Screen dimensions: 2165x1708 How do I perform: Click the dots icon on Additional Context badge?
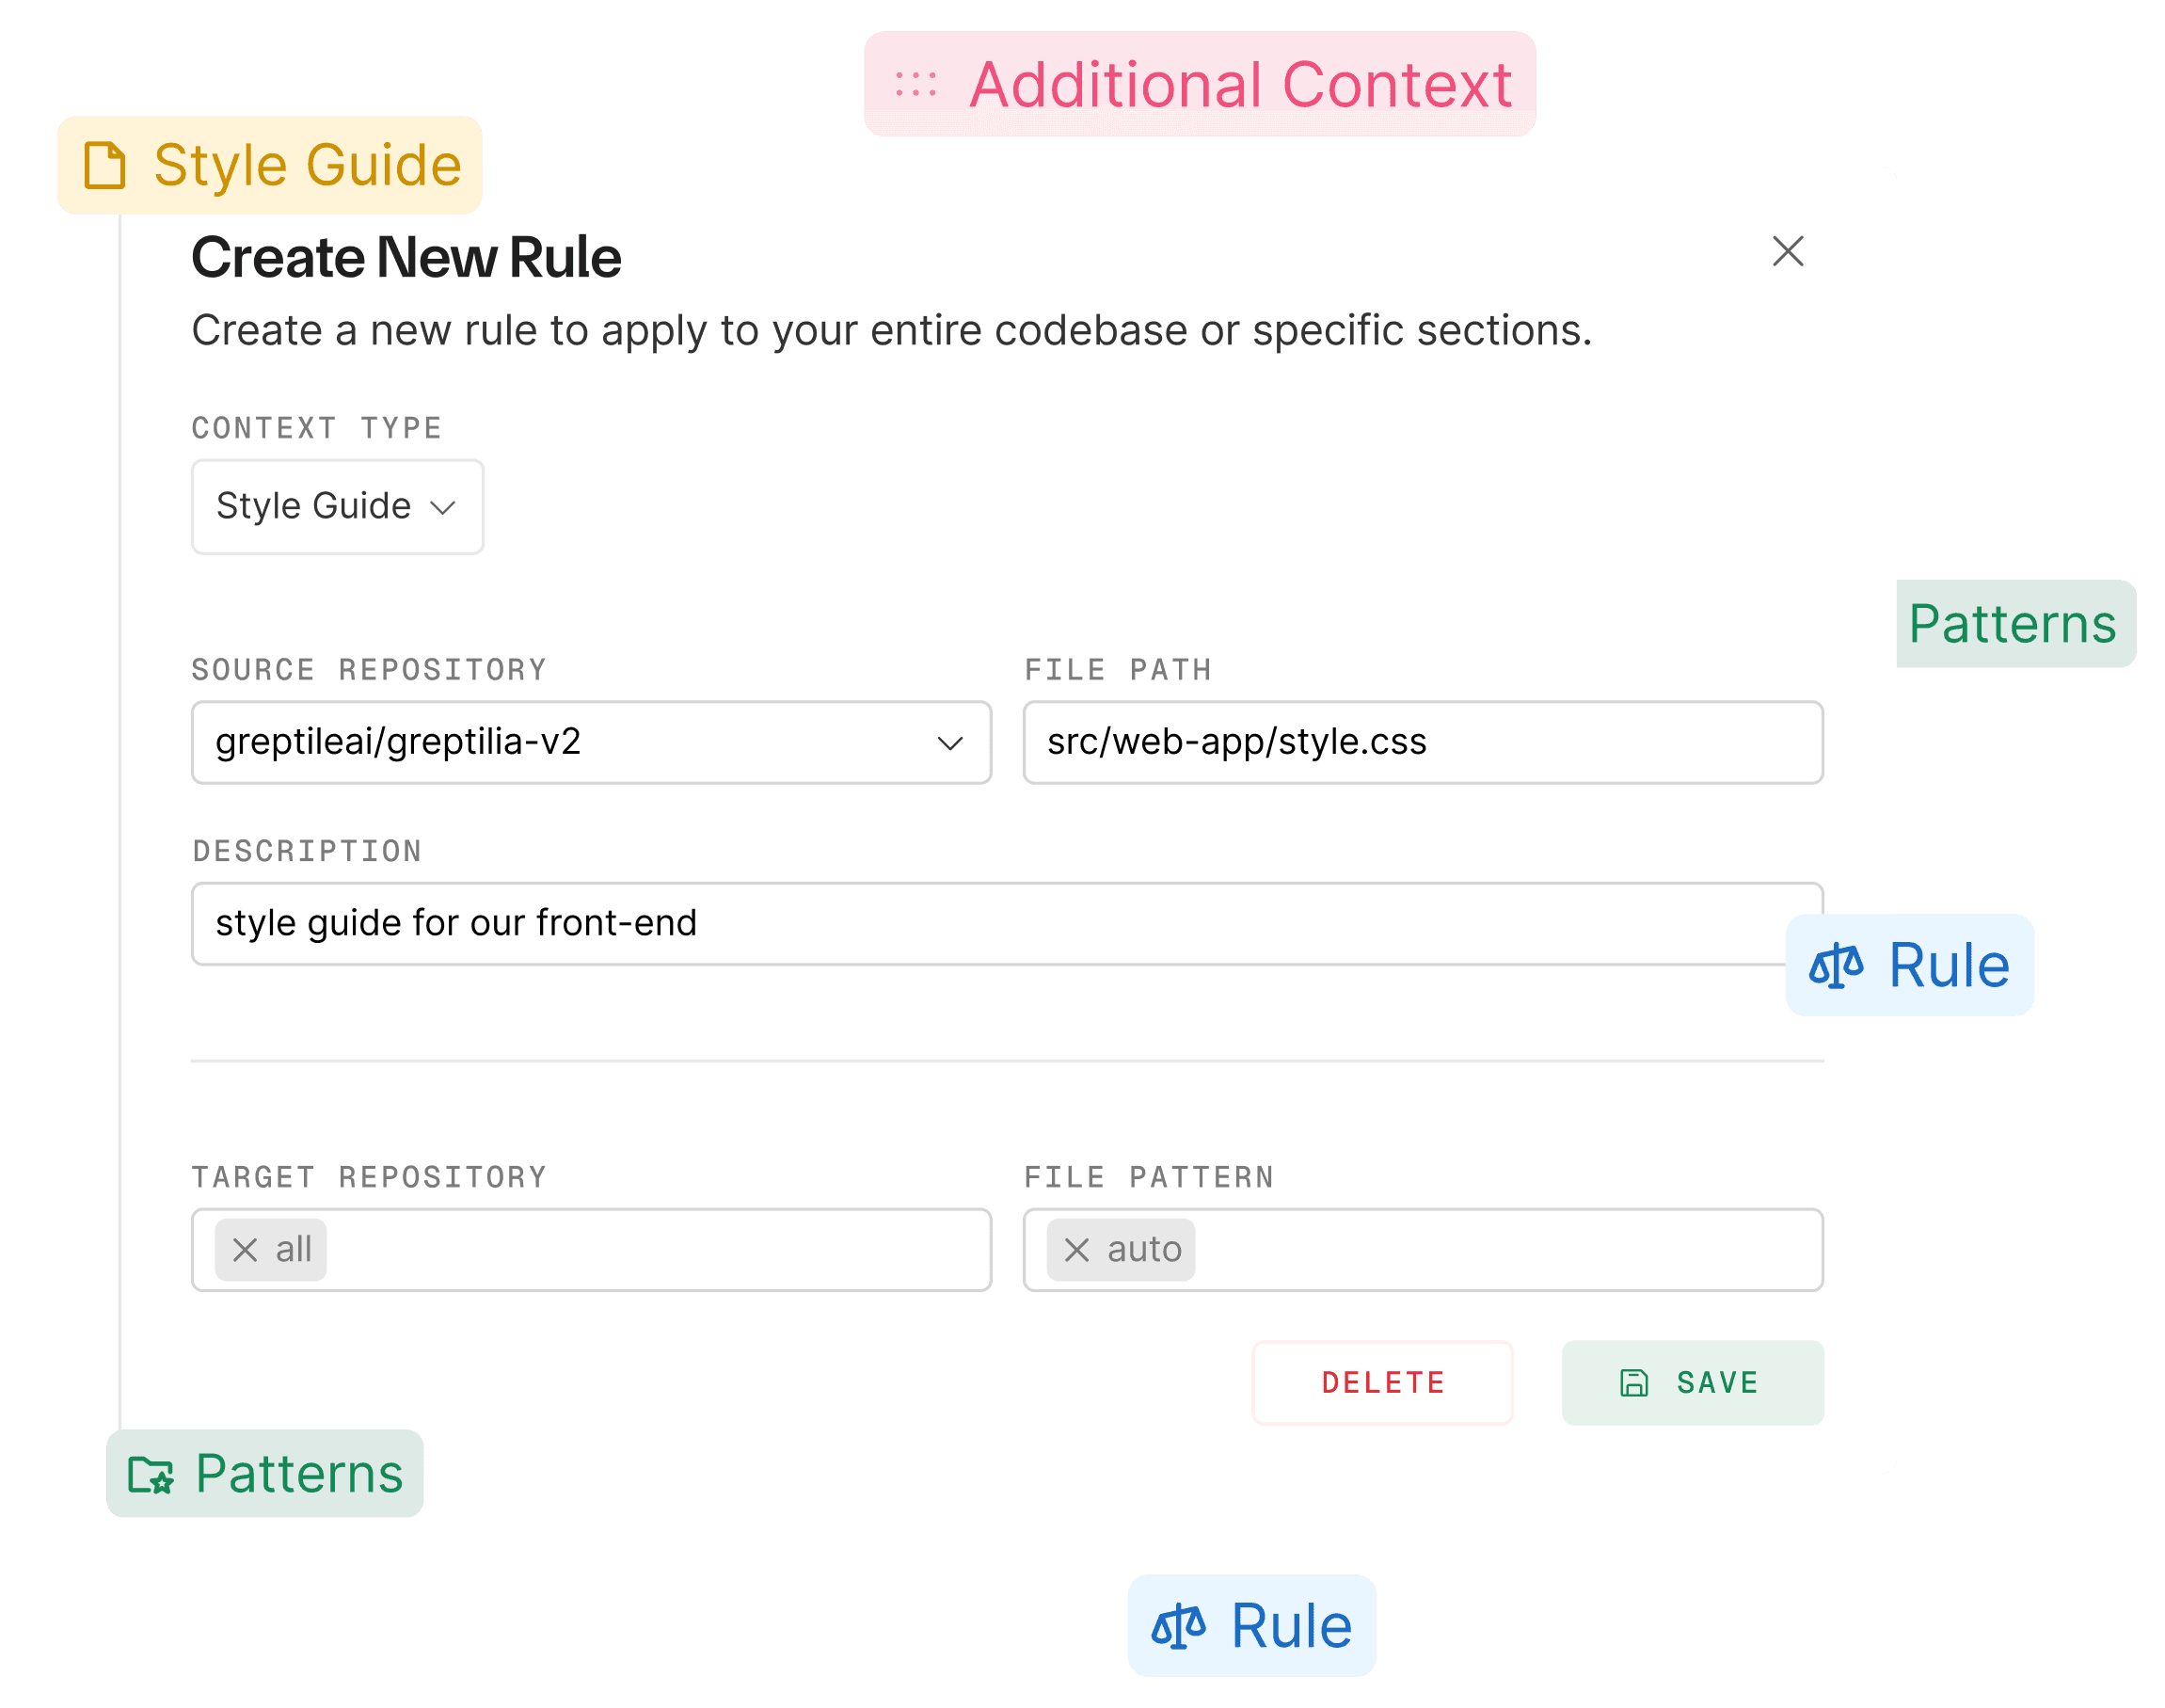[x=918, y=84]
